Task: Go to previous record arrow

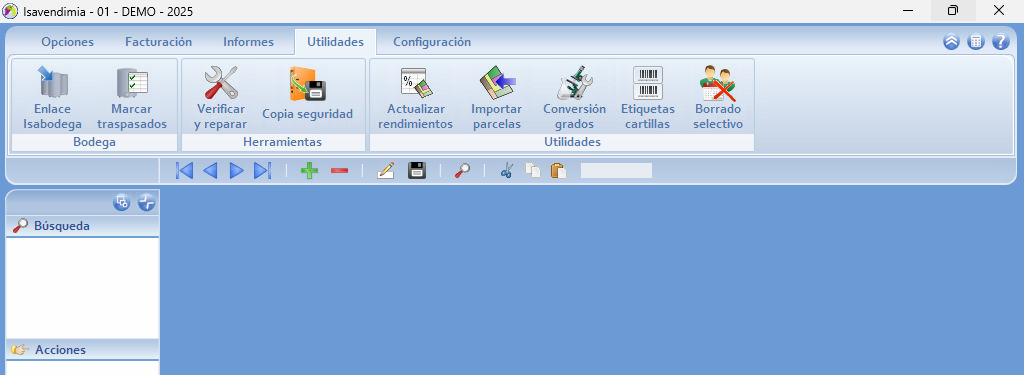Action: 210,171
